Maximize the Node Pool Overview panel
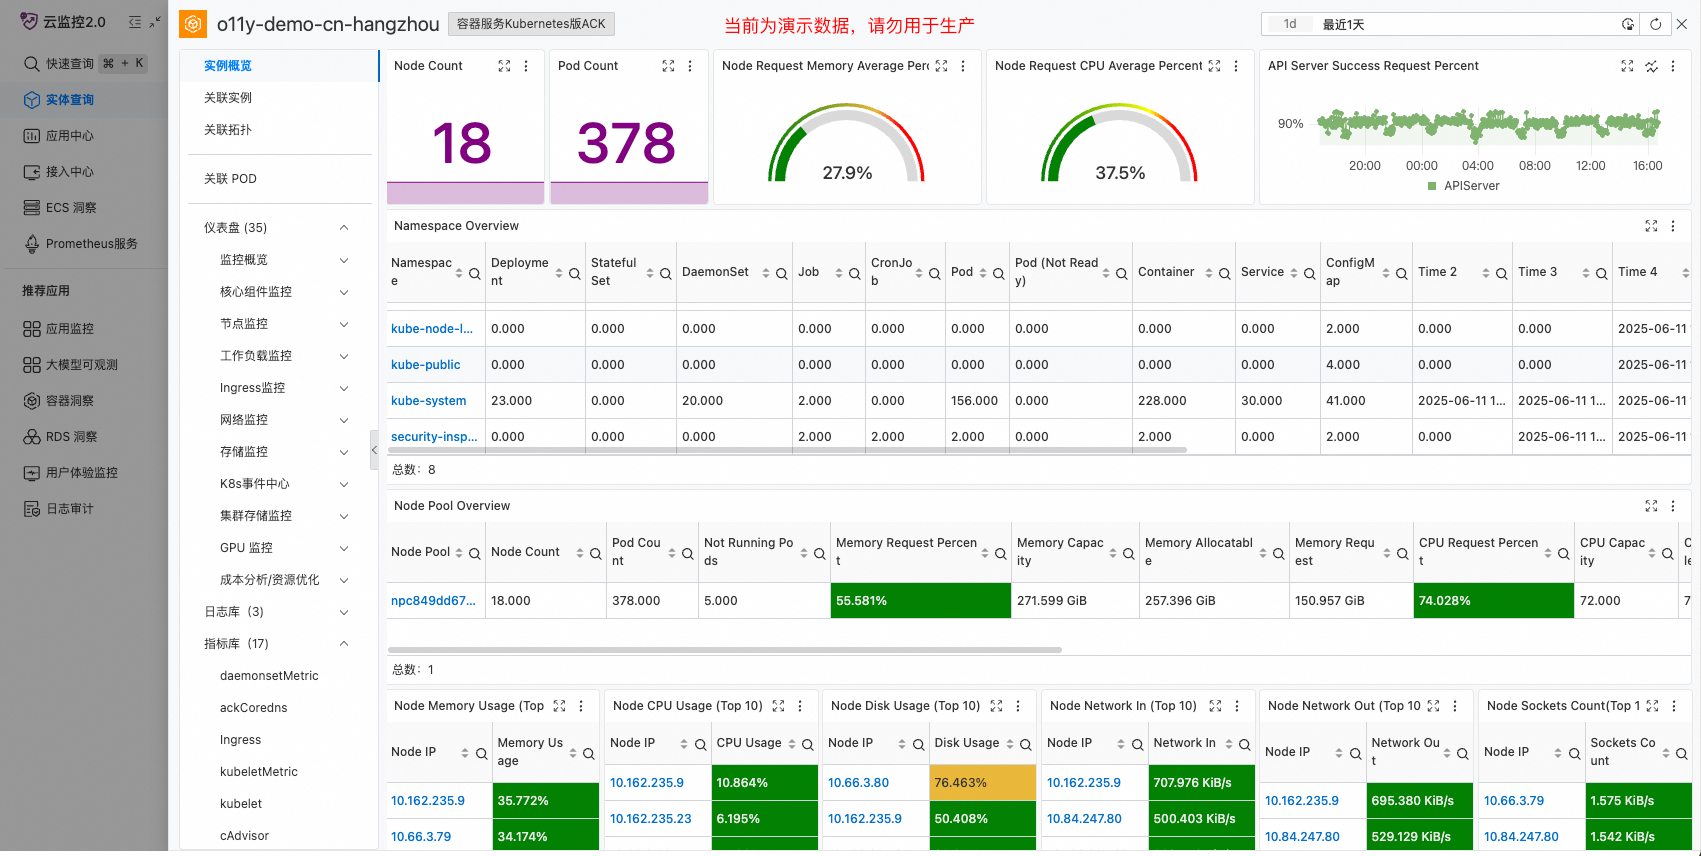Image resolution: width=1701 pixels, height=856 pixels. (x=1651, y=506)
